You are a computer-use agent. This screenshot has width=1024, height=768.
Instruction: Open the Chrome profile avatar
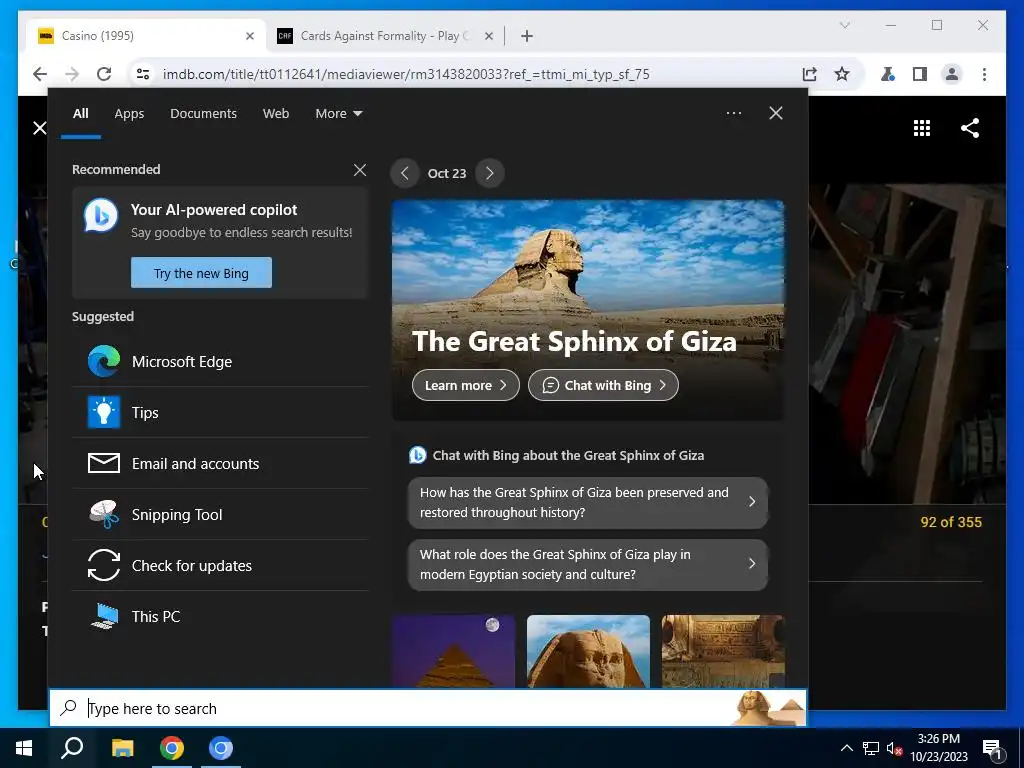coord(952,74)
